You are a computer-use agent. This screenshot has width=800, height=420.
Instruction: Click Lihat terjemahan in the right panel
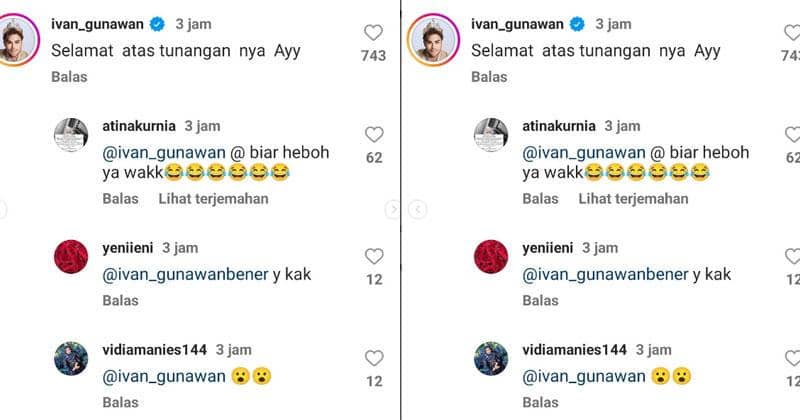click(633, 198)
